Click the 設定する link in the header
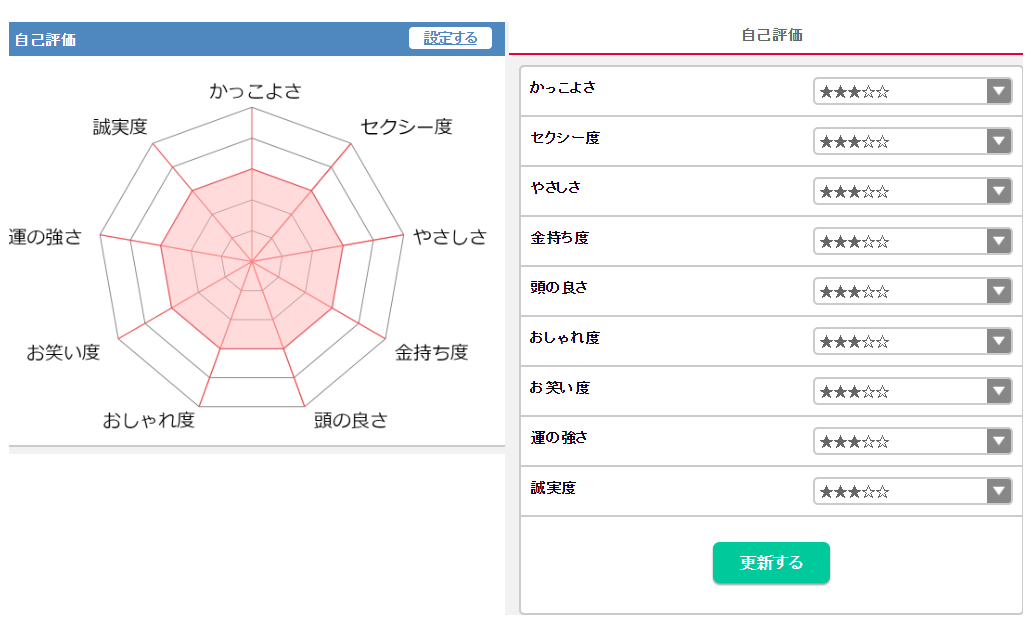The width and height of the screenshot is (1031, 631). tap(450, 38)
